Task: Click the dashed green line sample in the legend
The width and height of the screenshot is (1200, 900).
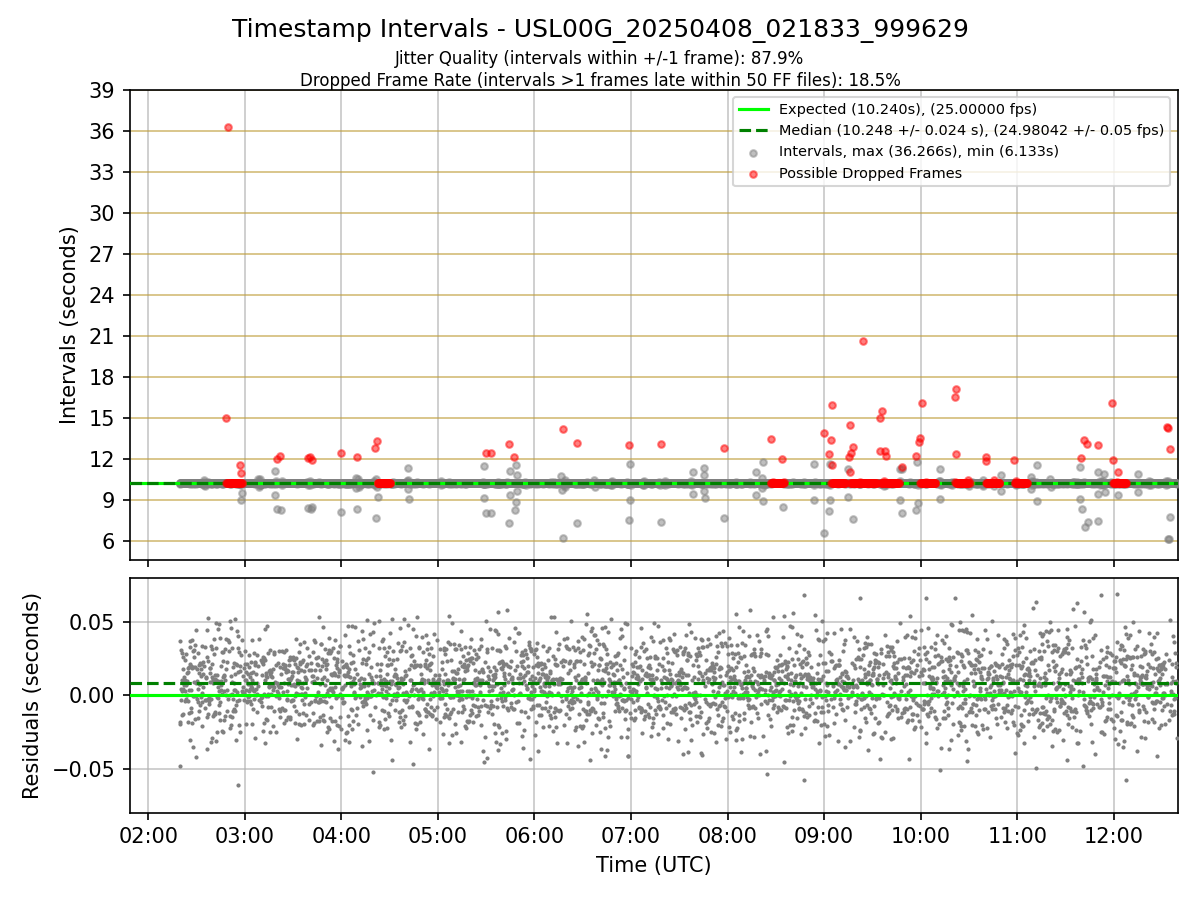Action: pyautogui.click(x=753, y=130)
